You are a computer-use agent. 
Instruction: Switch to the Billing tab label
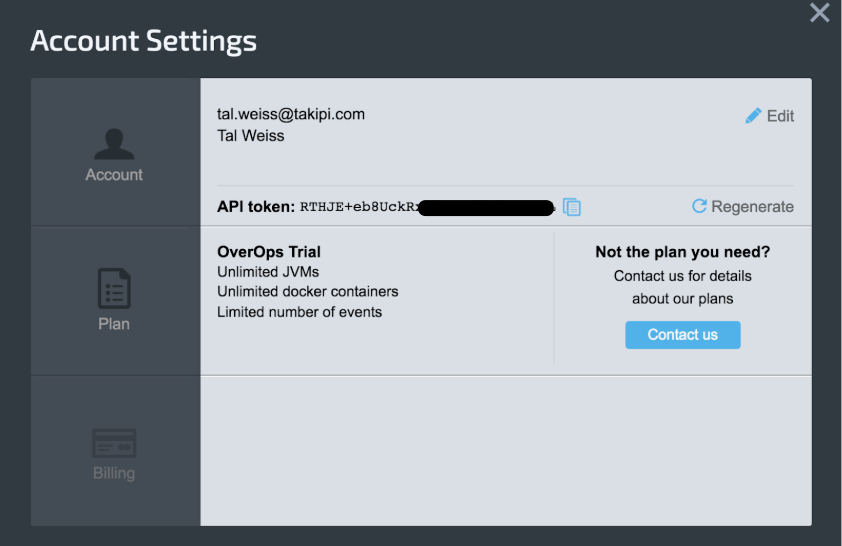114,474
